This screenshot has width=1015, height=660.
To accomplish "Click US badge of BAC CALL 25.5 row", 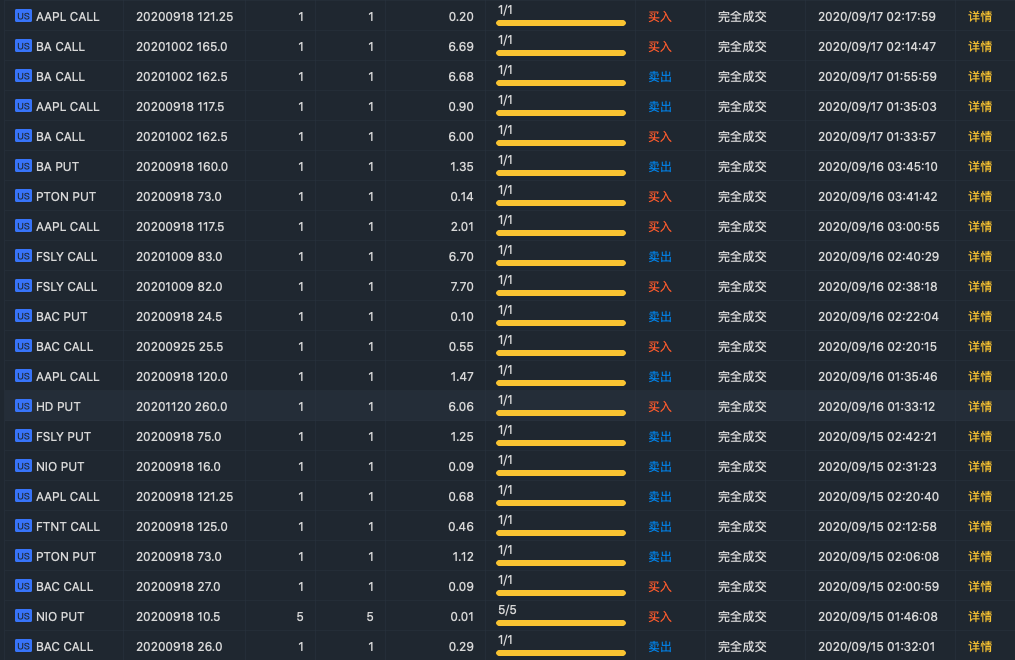I will tap(23, 346).
